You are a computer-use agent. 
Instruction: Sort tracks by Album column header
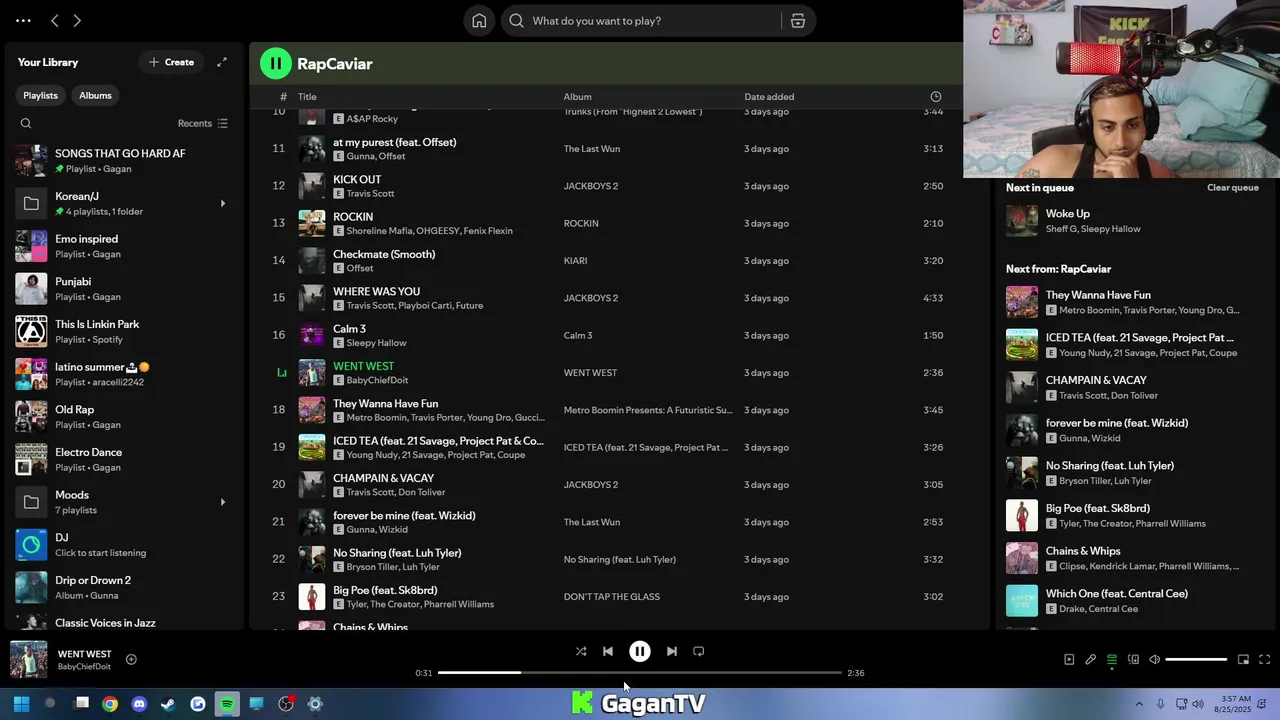tap(578, 97)
